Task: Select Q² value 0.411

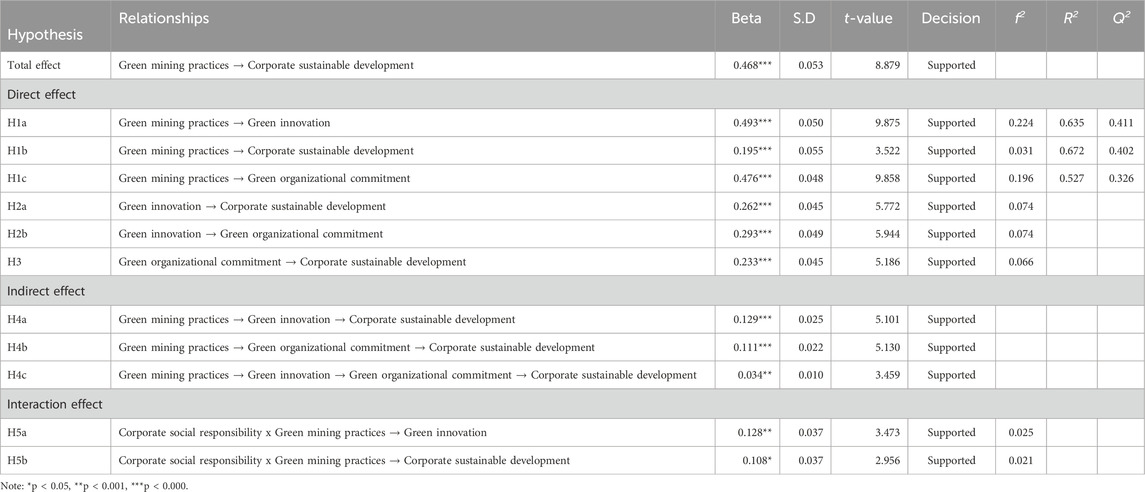Action: coord(1122,123)
